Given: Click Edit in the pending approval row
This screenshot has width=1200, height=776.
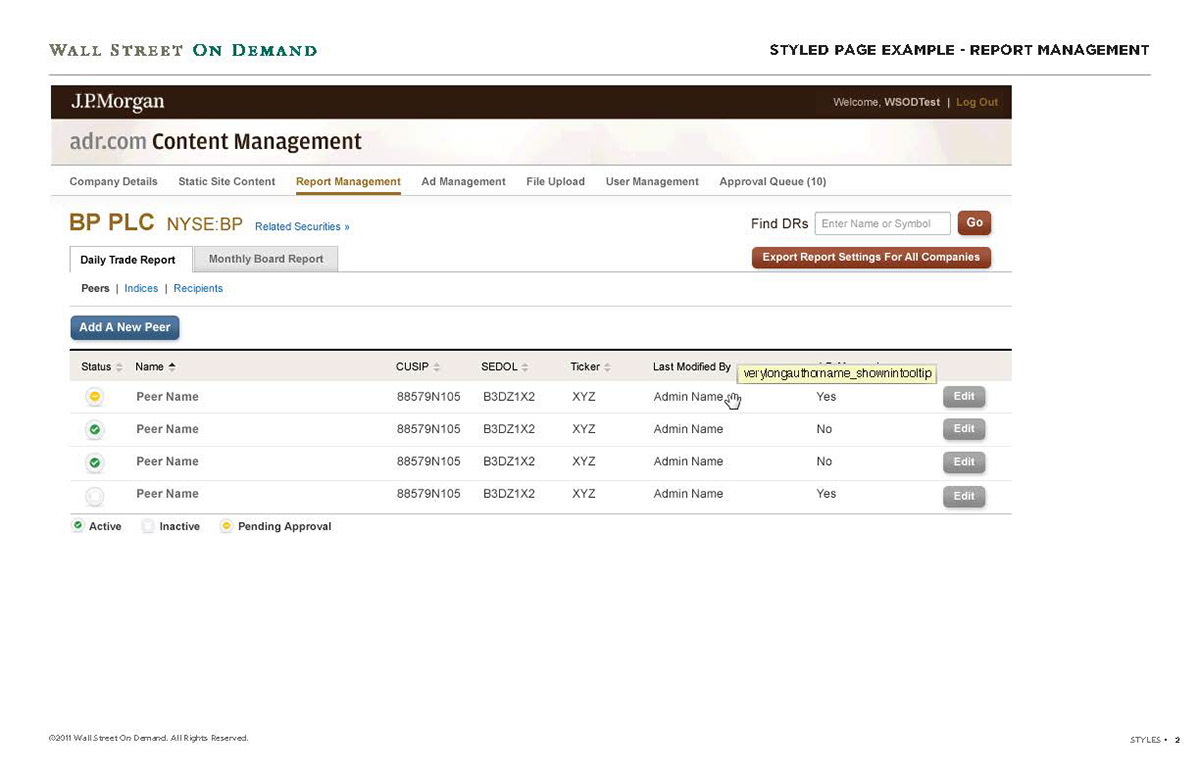Looking at the screenshot, I should pos(964,397).
